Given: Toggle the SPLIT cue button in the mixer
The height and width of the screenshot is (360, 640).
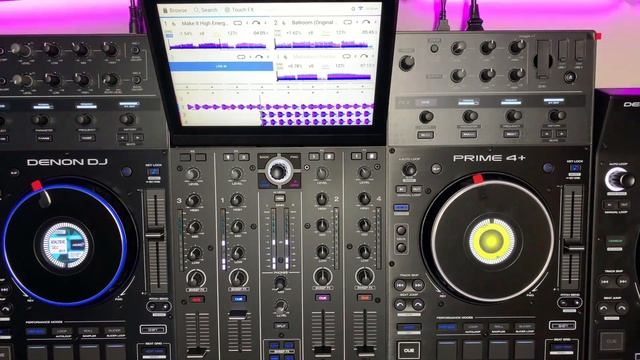Looking at the screenshot, I should click(x=281, y=326).
